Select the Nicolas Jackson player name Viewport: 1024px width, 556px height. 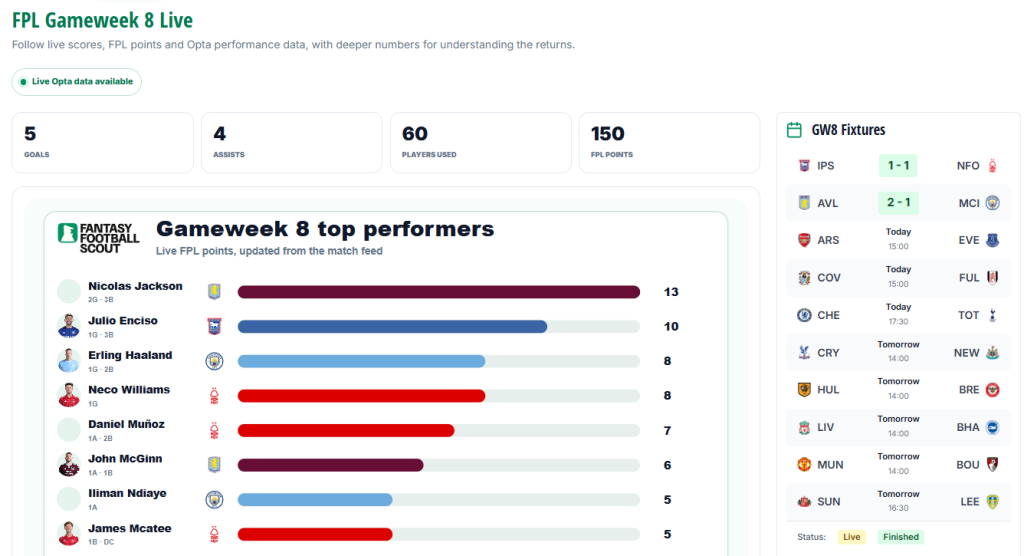135,286
